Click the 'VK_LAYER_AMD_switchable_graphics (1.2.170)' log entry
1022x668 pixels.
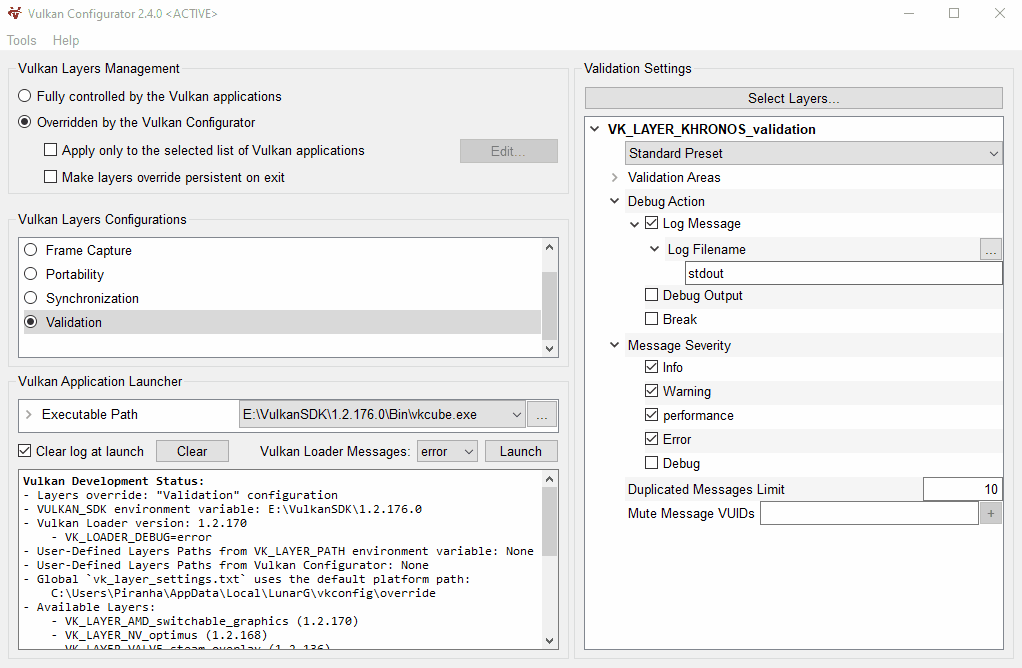click(x=212, y=621)
